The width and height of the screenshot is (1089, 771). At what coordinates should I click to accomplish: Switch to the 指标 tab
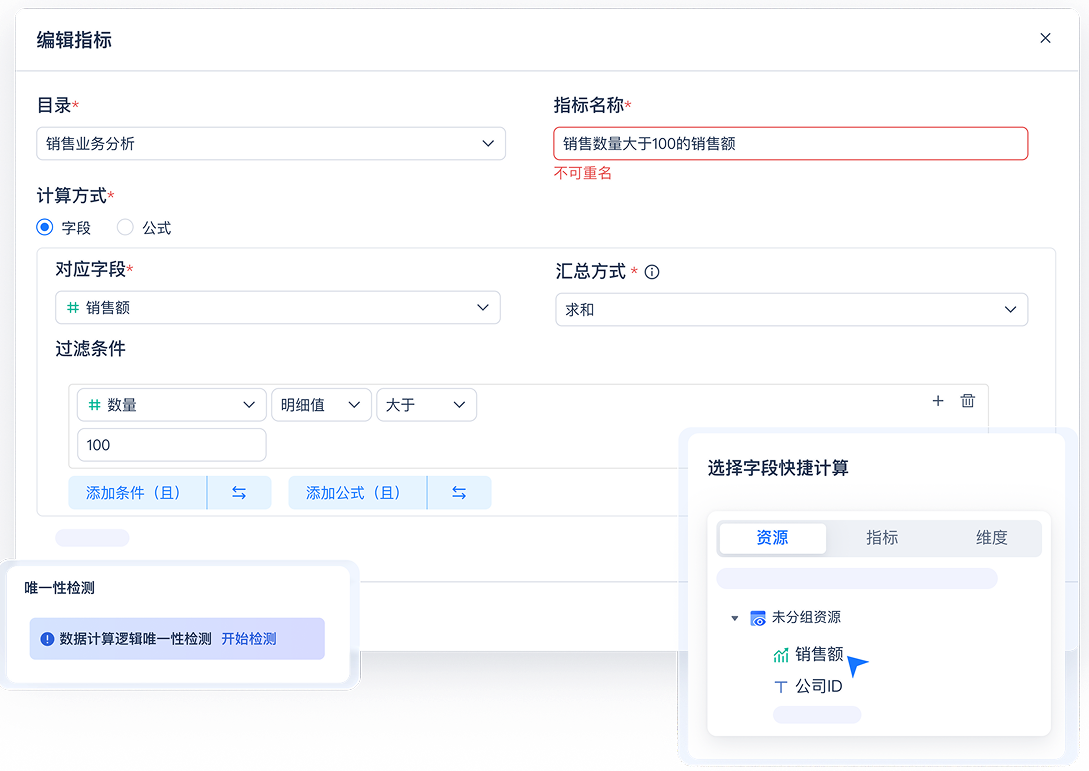click(x=881, y=538)
